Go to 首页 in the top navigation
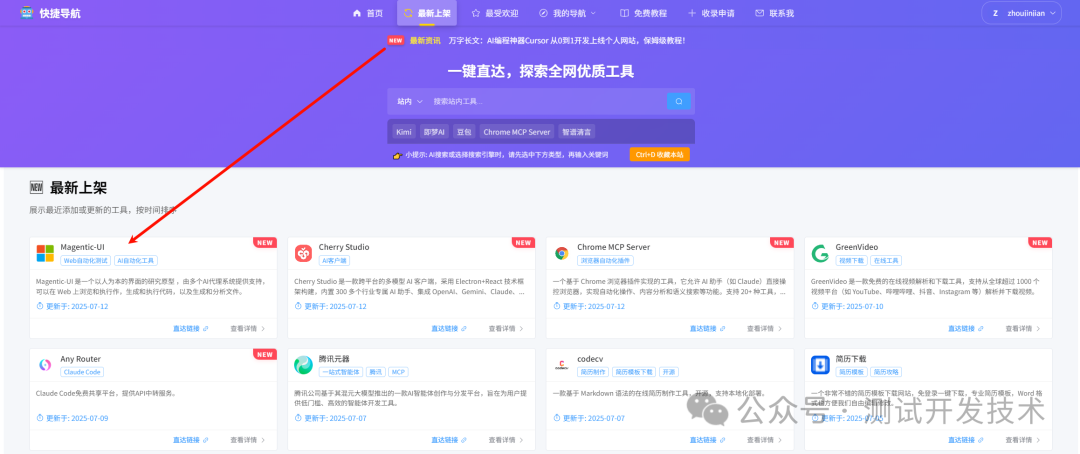 pyautogui.click(x=368, y=13)
